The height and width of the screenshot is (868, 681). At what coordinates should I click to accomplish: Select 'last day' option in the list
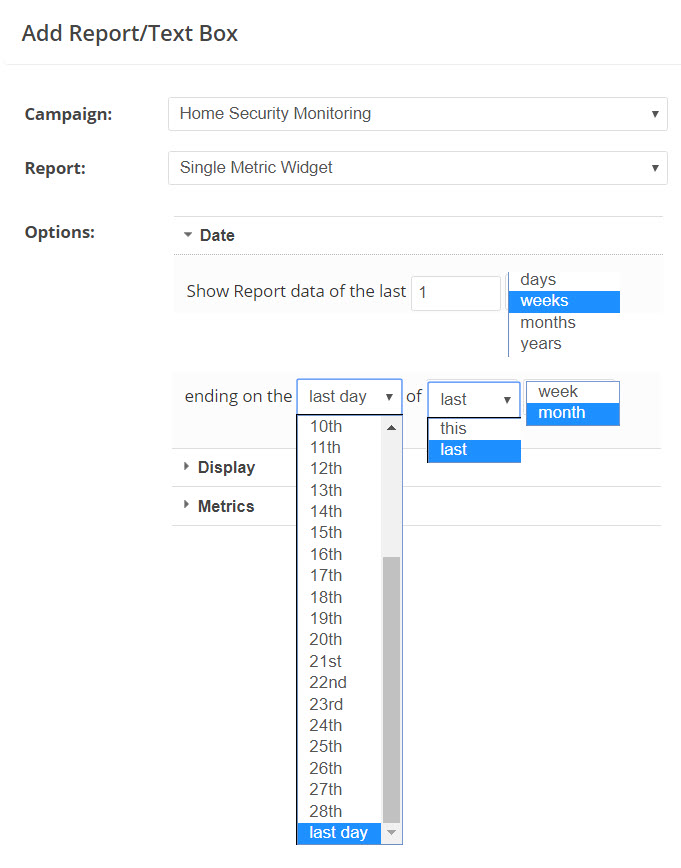tap(339, 833)
